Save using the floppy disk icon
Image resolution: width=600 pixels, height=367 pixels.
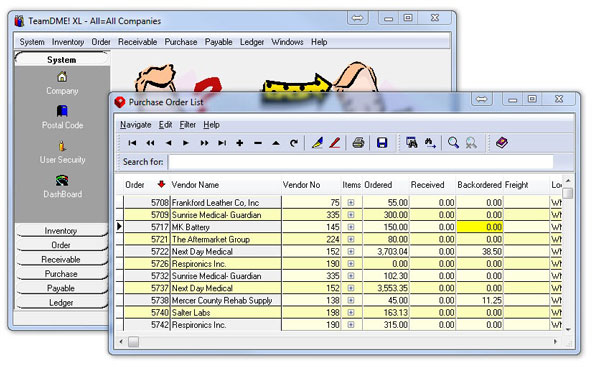(382, 143)
